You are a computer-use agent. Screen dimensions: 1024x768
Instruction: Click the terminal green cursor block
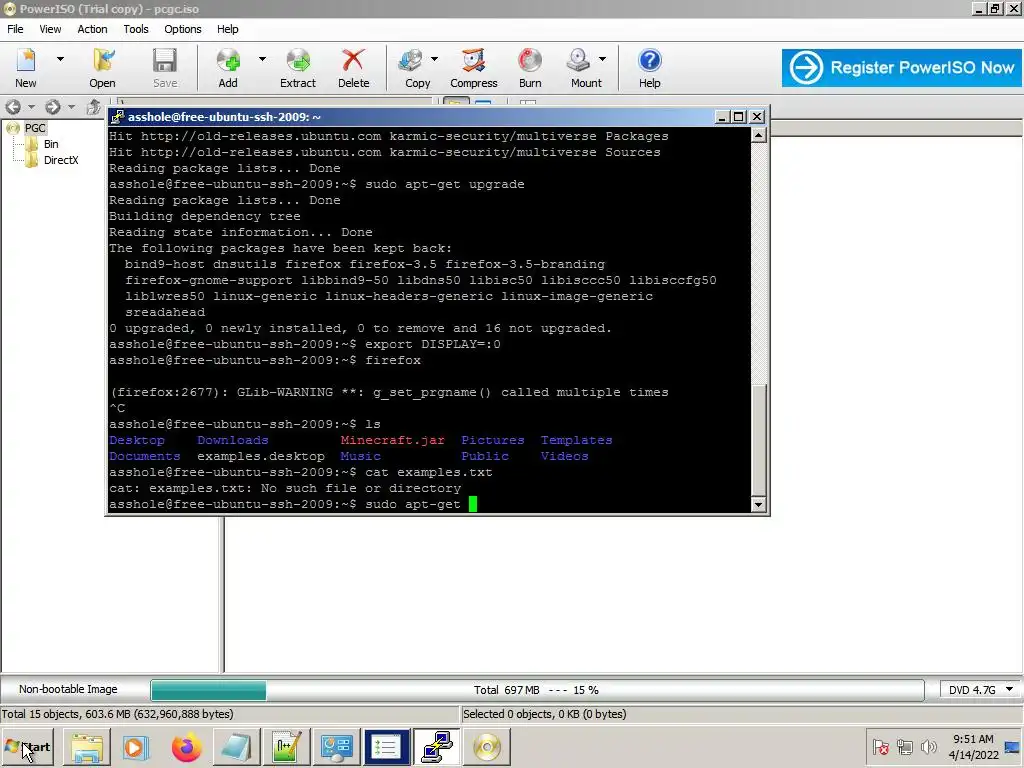click(473, 504)
